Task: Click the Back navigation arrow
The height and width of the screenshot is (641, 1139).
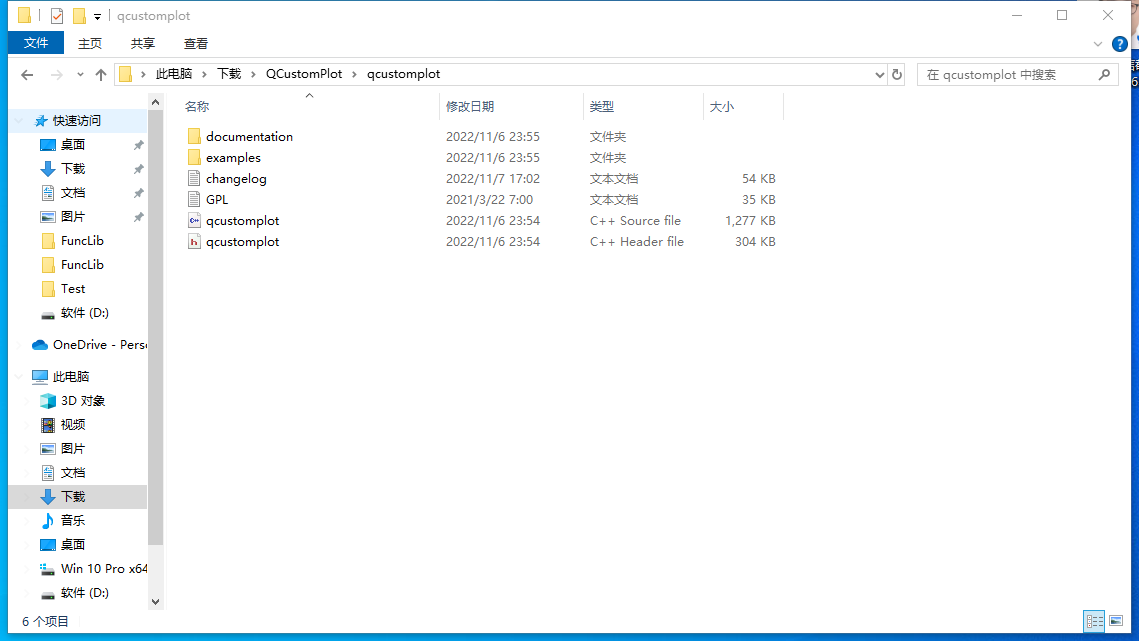Action: click(x=27, y=75)
